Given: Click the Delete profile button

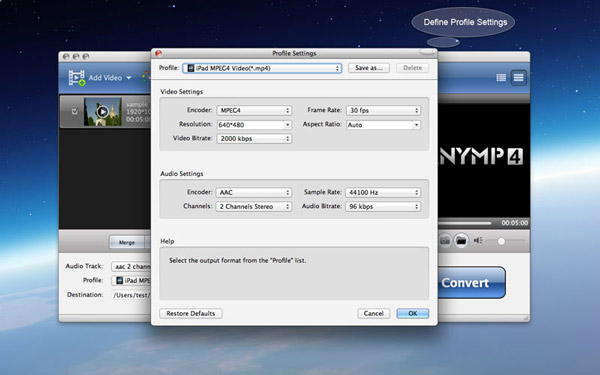Looking at the screenshot, I should 412,68.
